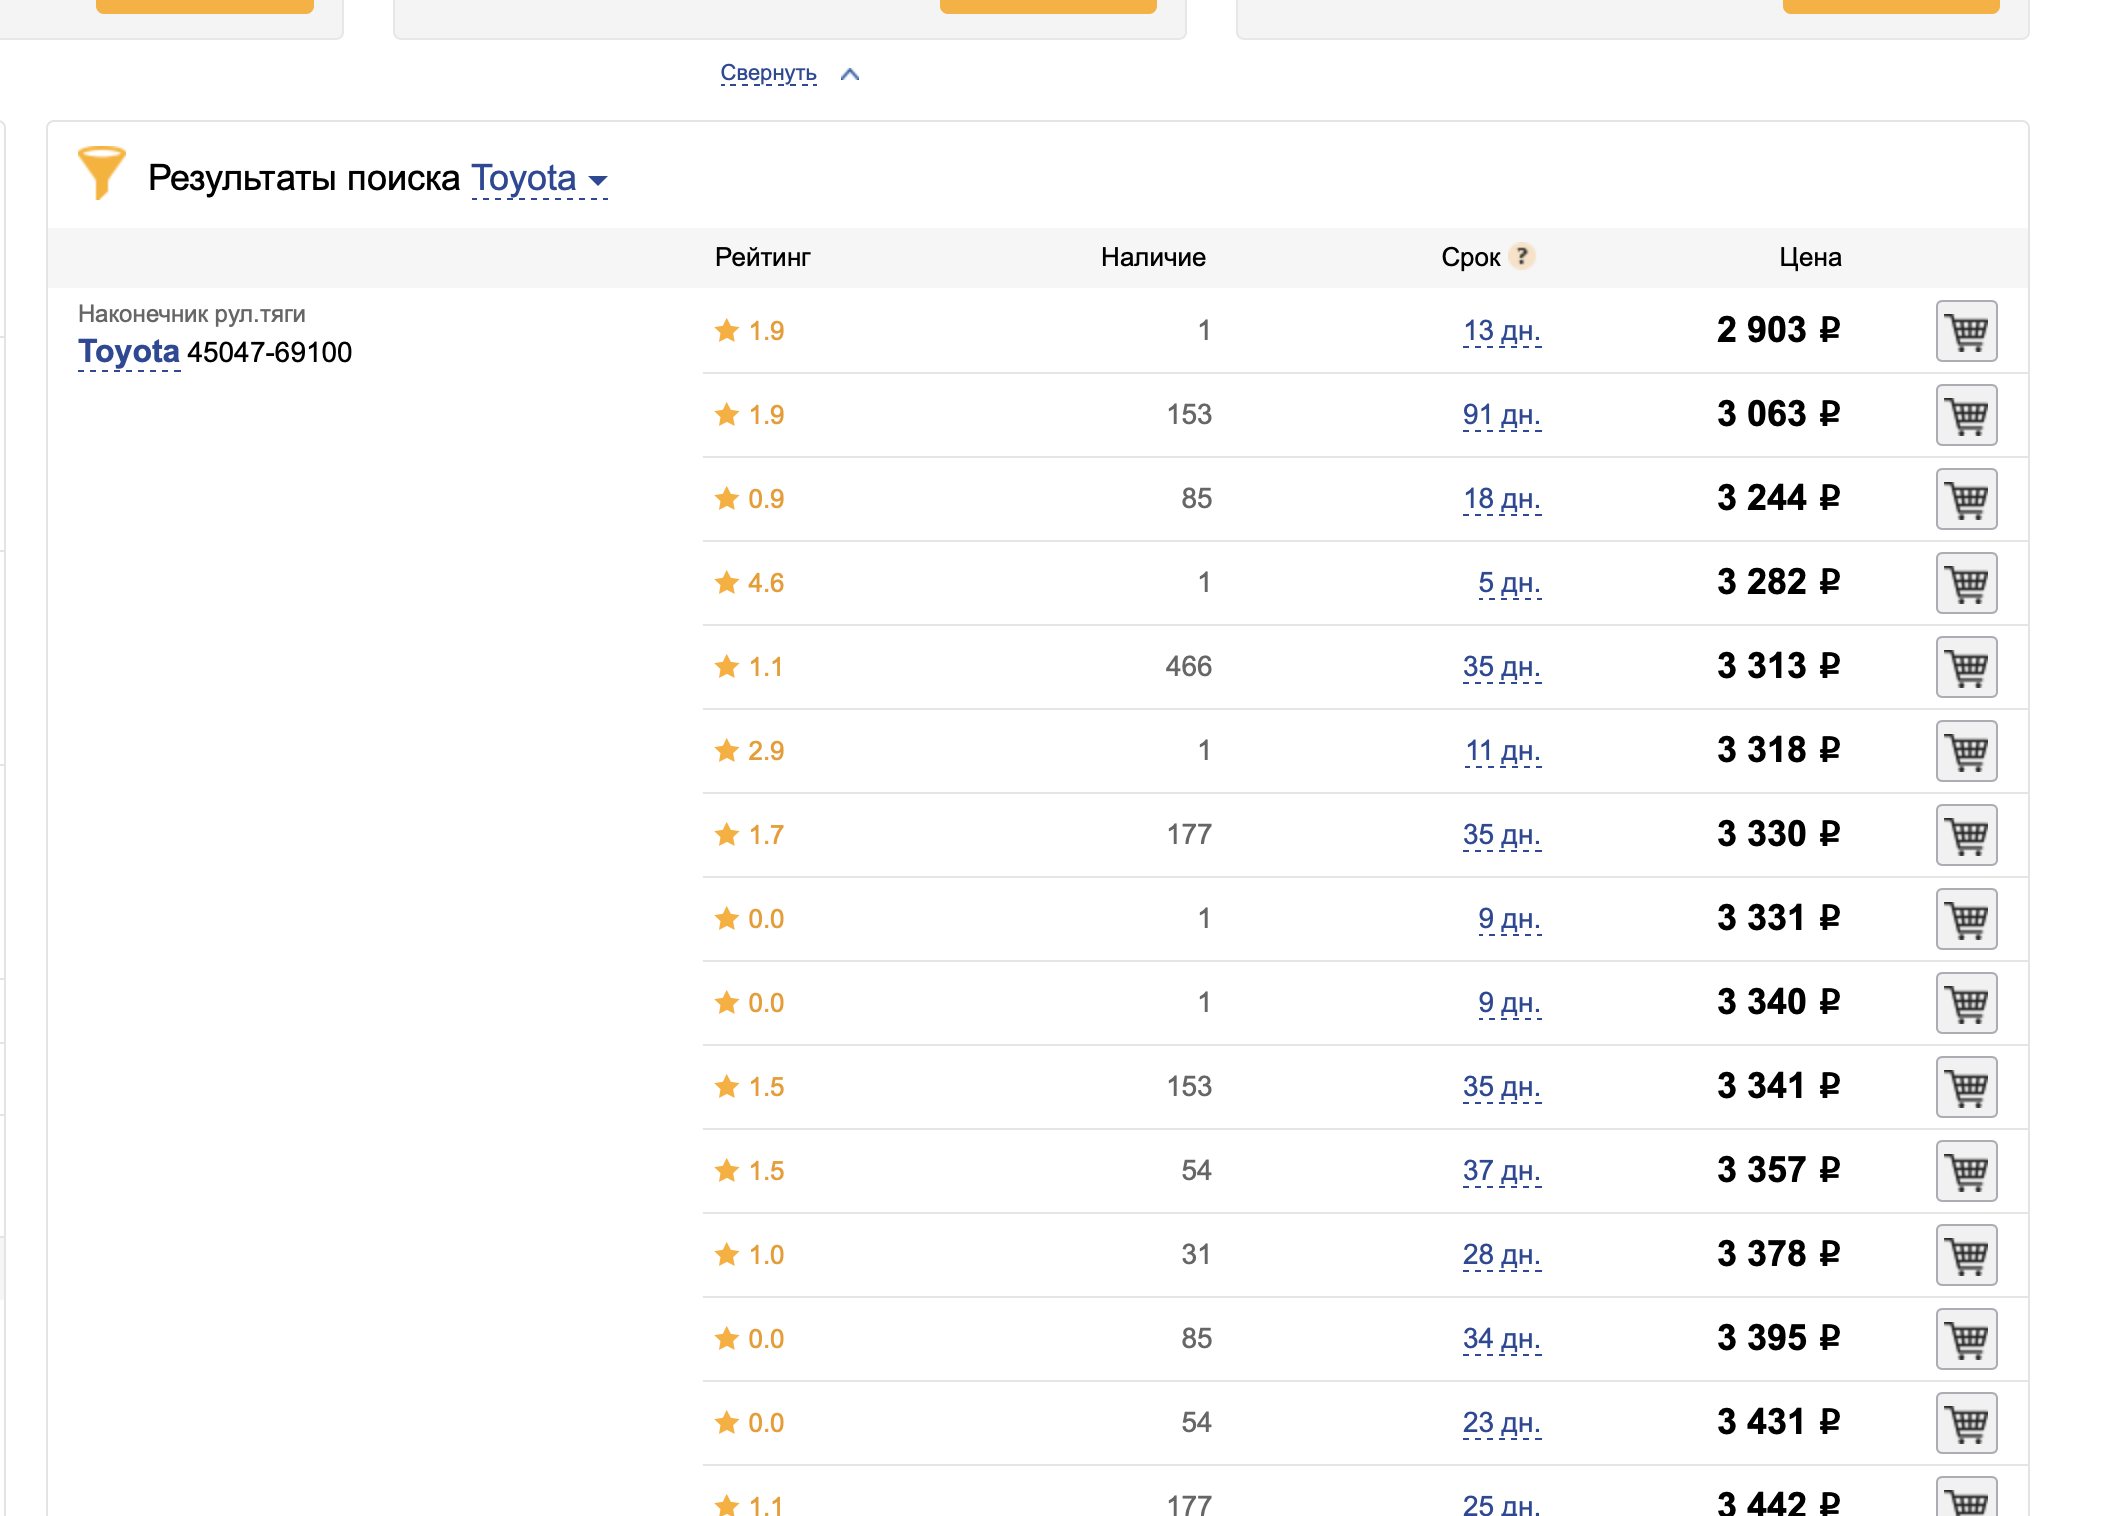The image size is (2114, 1516).
Task: Add the 3 244 ₽ offer to cart
Action: click(1966, 499)
